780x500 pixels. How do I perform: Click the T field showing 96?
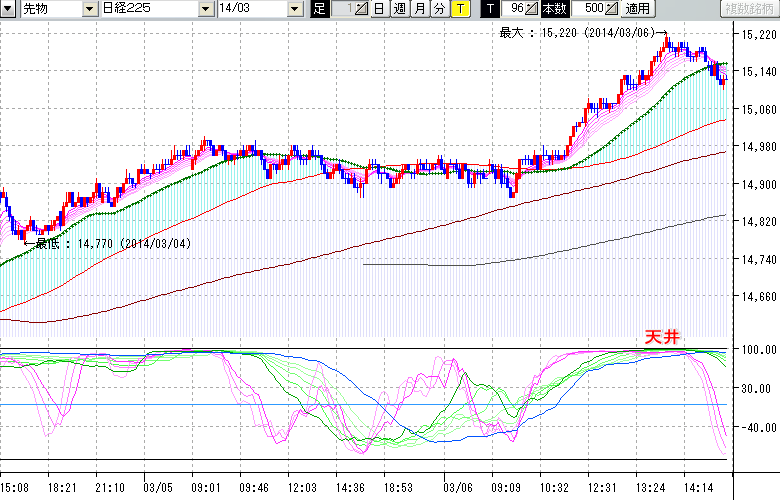tap(512, 9)
